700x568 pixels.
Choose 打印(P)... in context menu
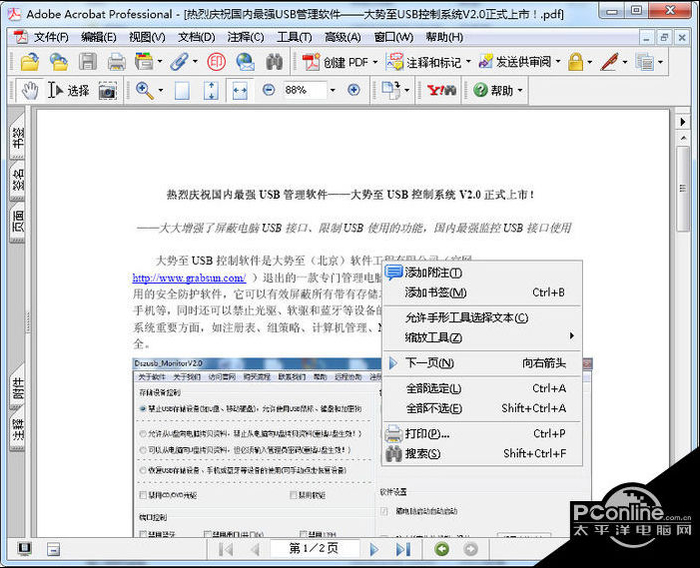tap(482, 434)
